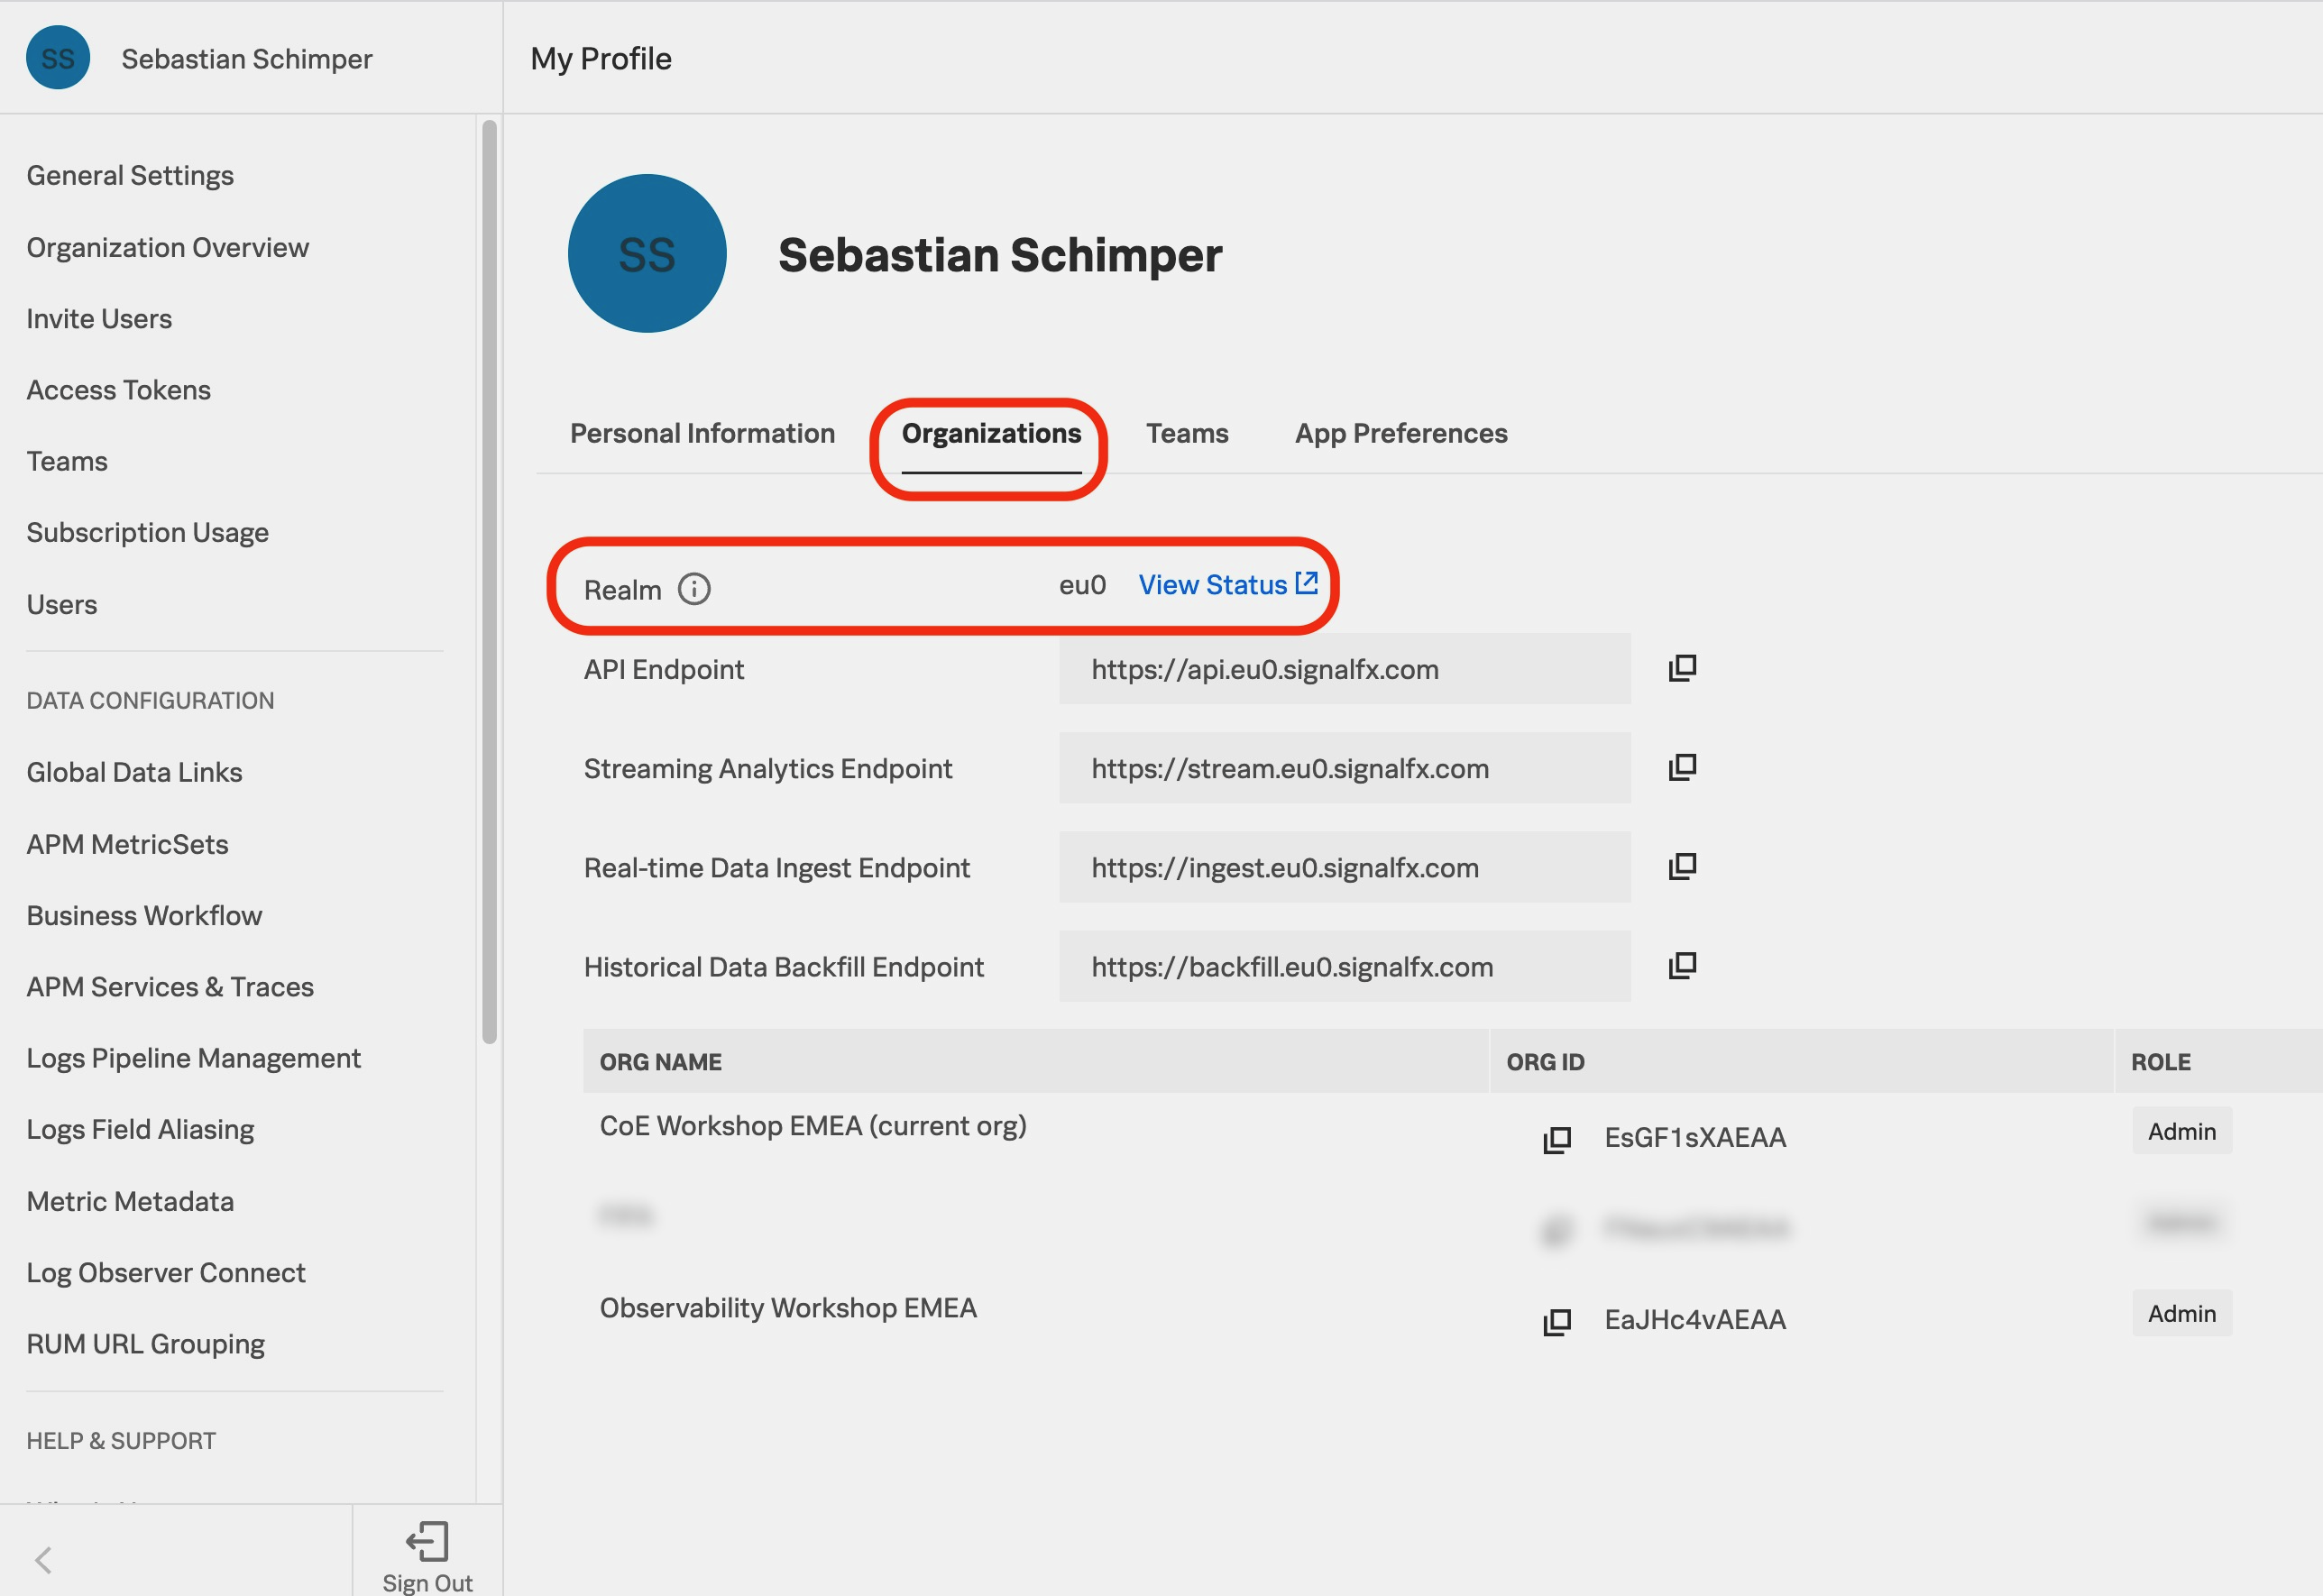Click Admin role badge for Observability Workshop

pos(2181,1313)
